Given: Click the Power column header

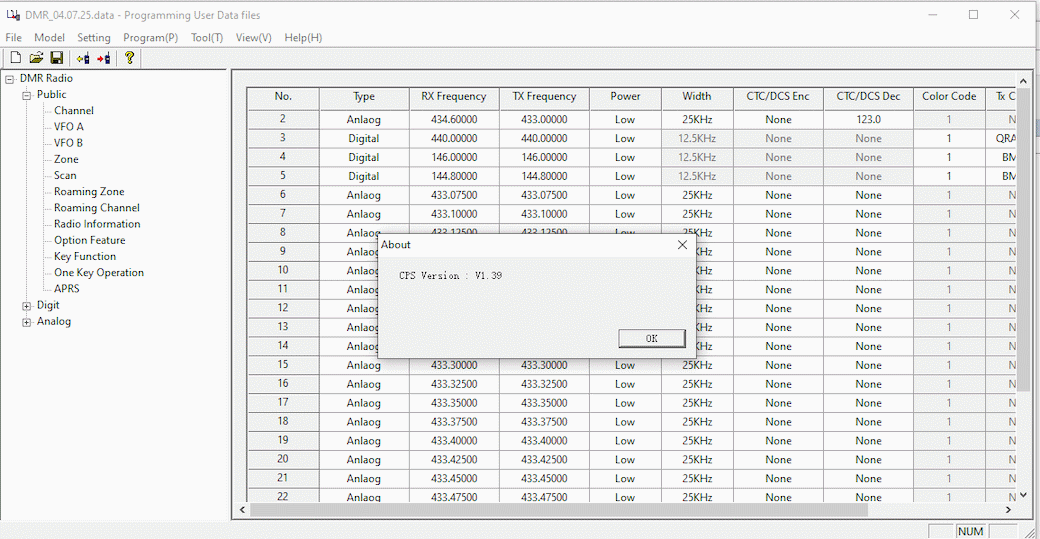Looking at the screenshot, I should click(x=625, y=98).
